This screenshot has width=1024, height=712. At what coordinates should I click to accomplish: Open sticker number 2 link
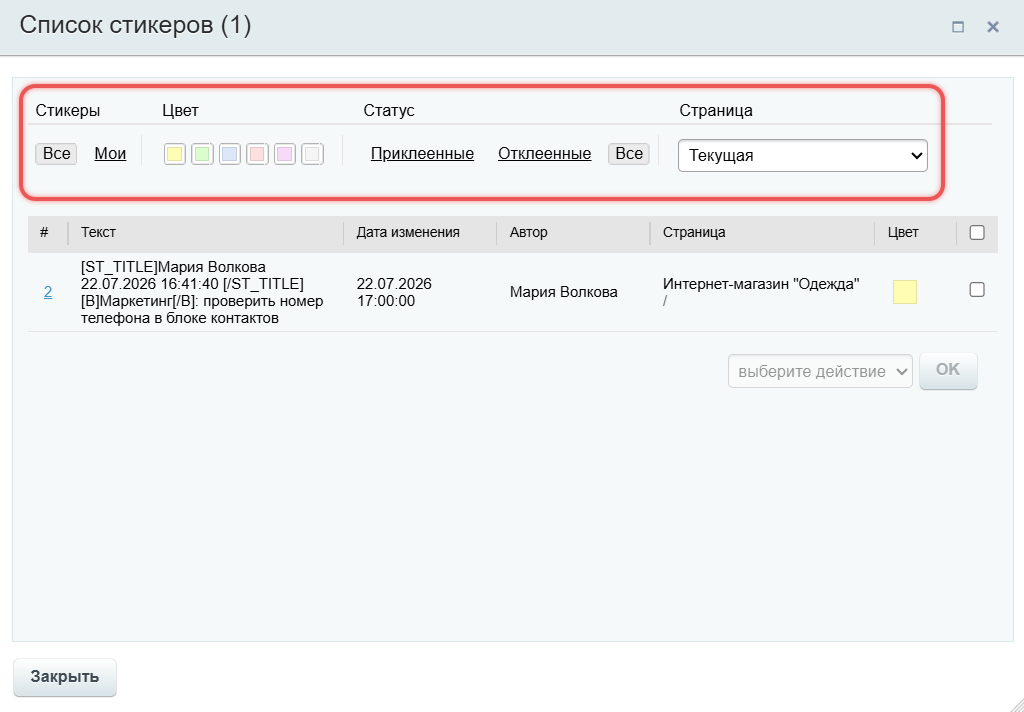48,292
